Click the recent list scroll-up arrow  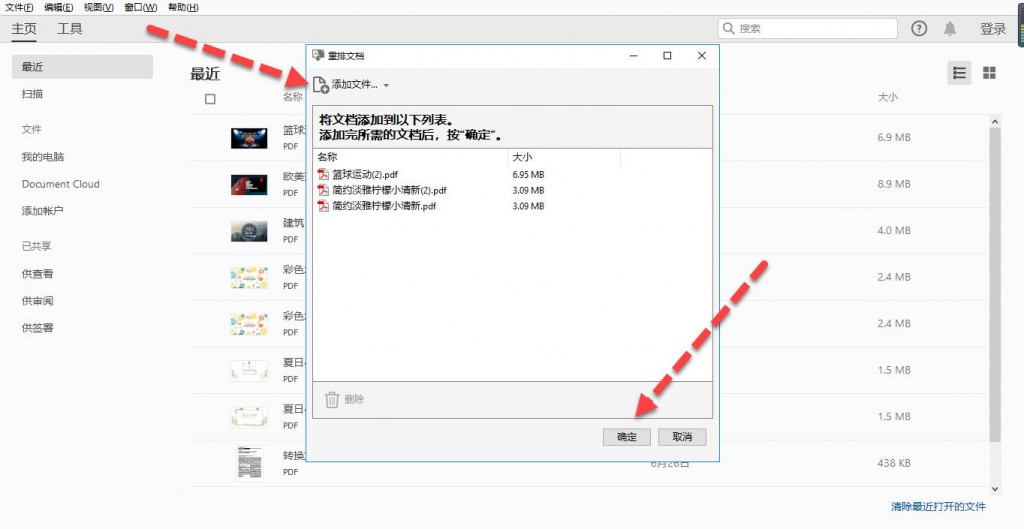tap(995, 121)
